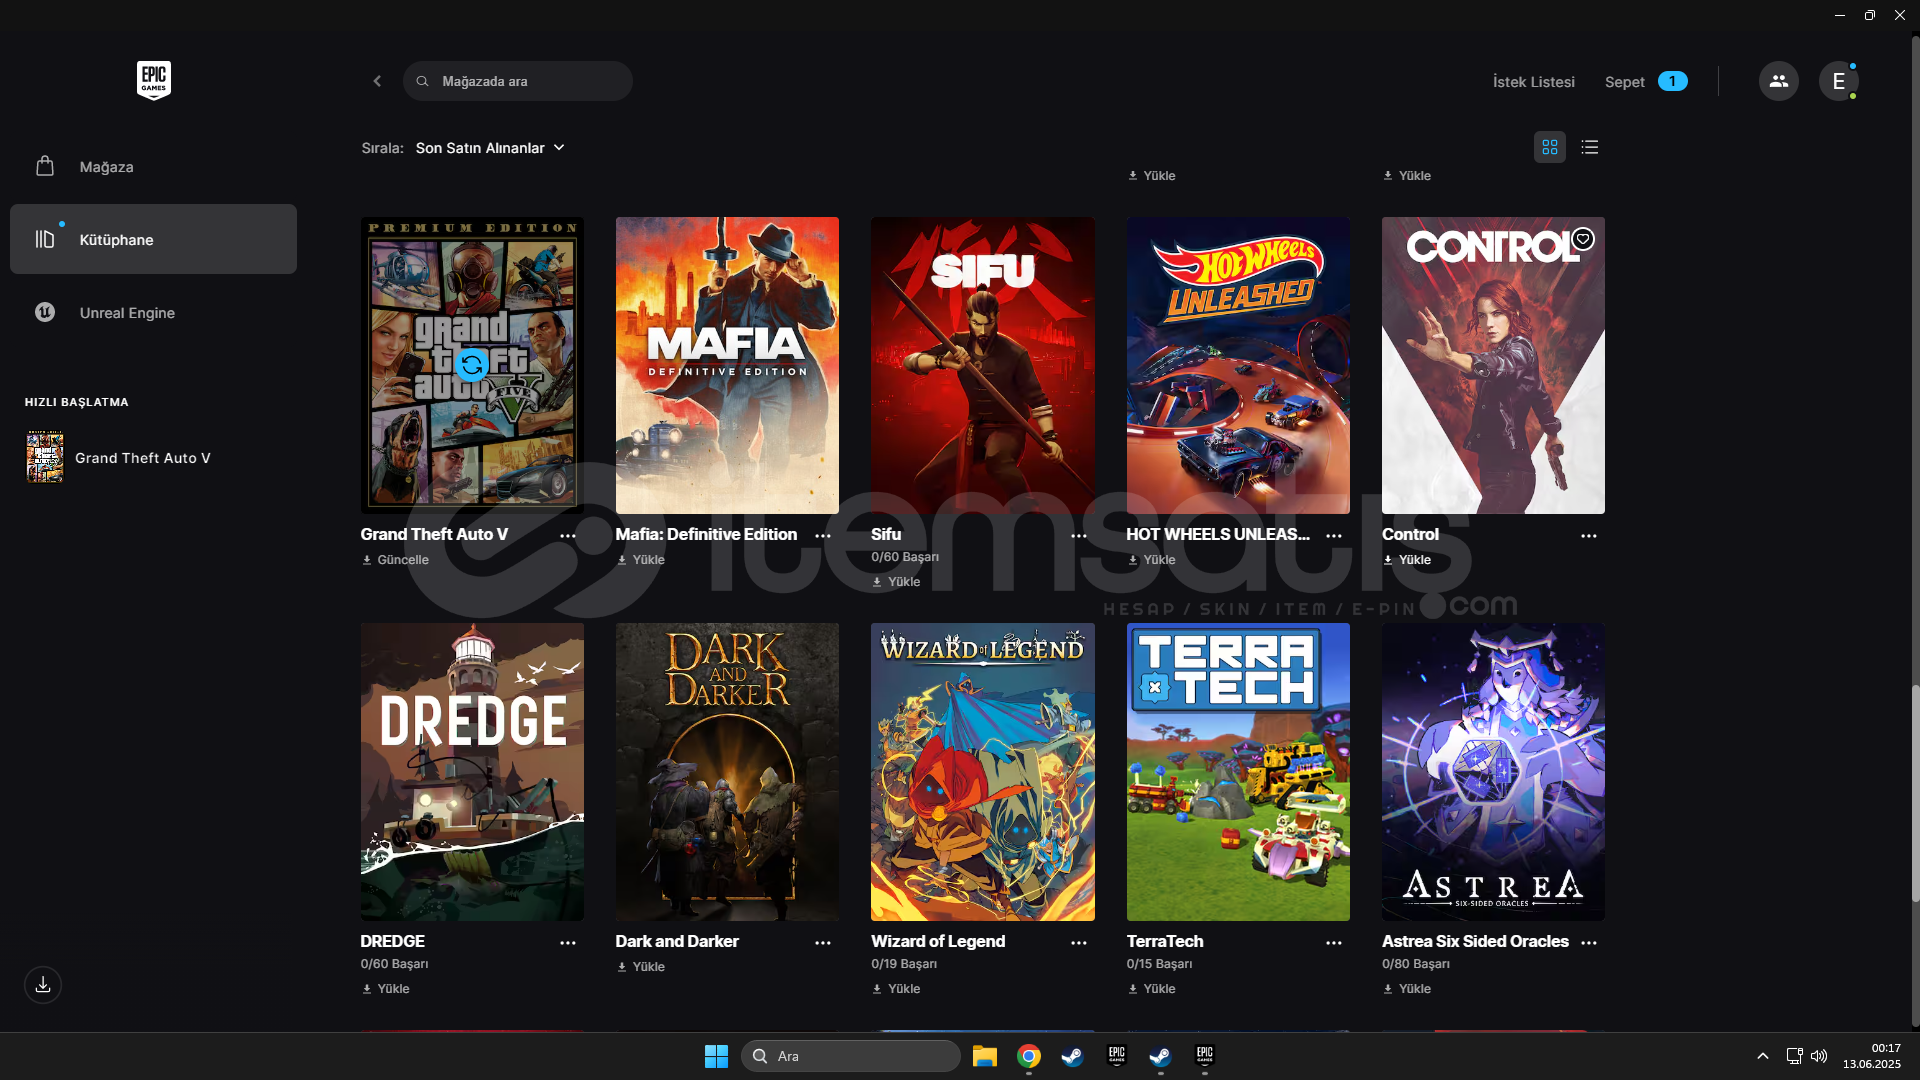Open TerraTech three-dot options menu
The height and width of the screenshot is (1080, 1920).
point(1334,943)
